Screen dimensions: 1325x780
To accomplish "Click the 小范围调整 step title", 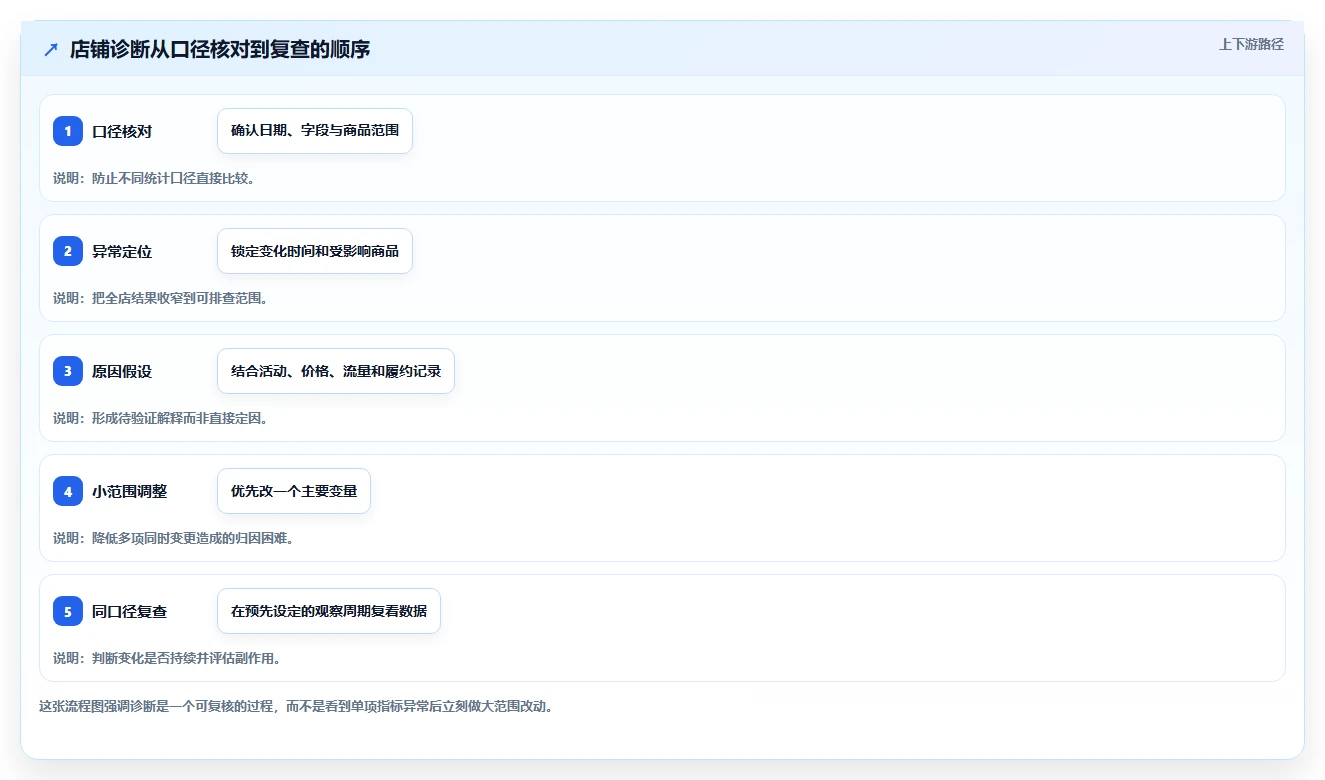I will [130, 492].
